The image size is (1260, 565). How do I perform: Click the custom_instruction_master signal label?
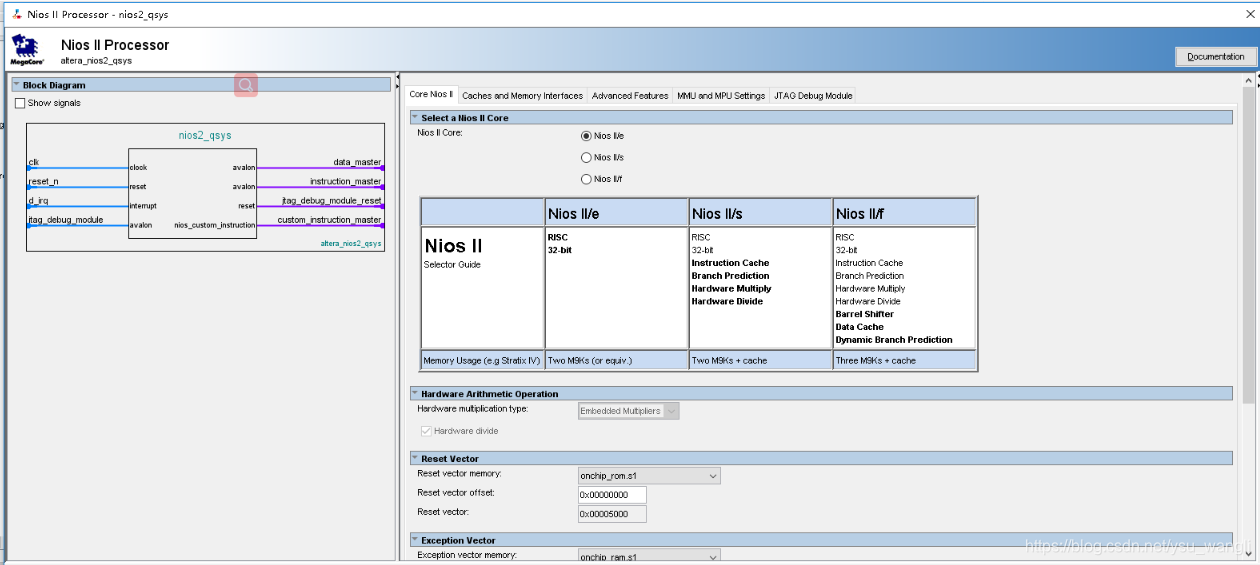[329, 220]
